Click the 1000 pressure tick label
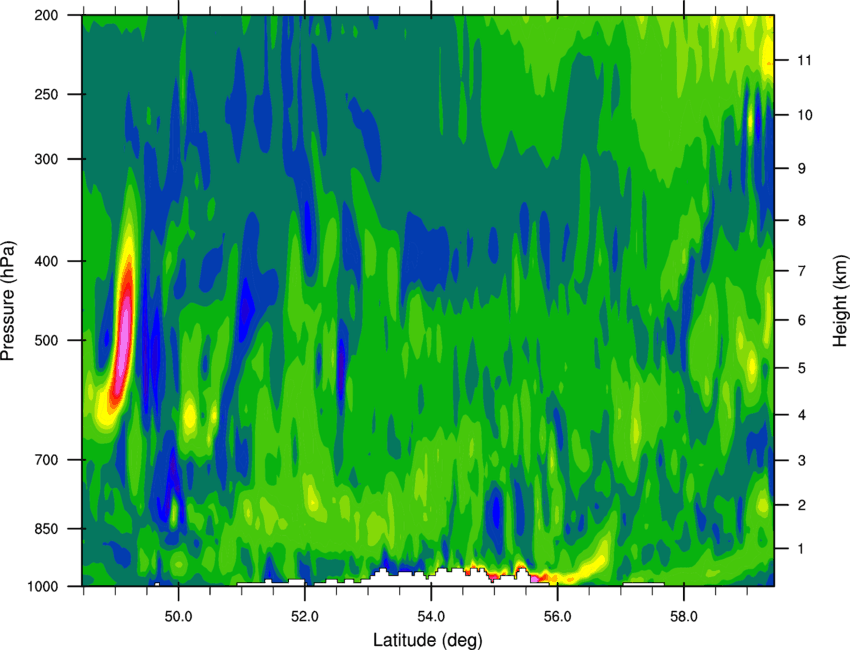 coord(43,586)
